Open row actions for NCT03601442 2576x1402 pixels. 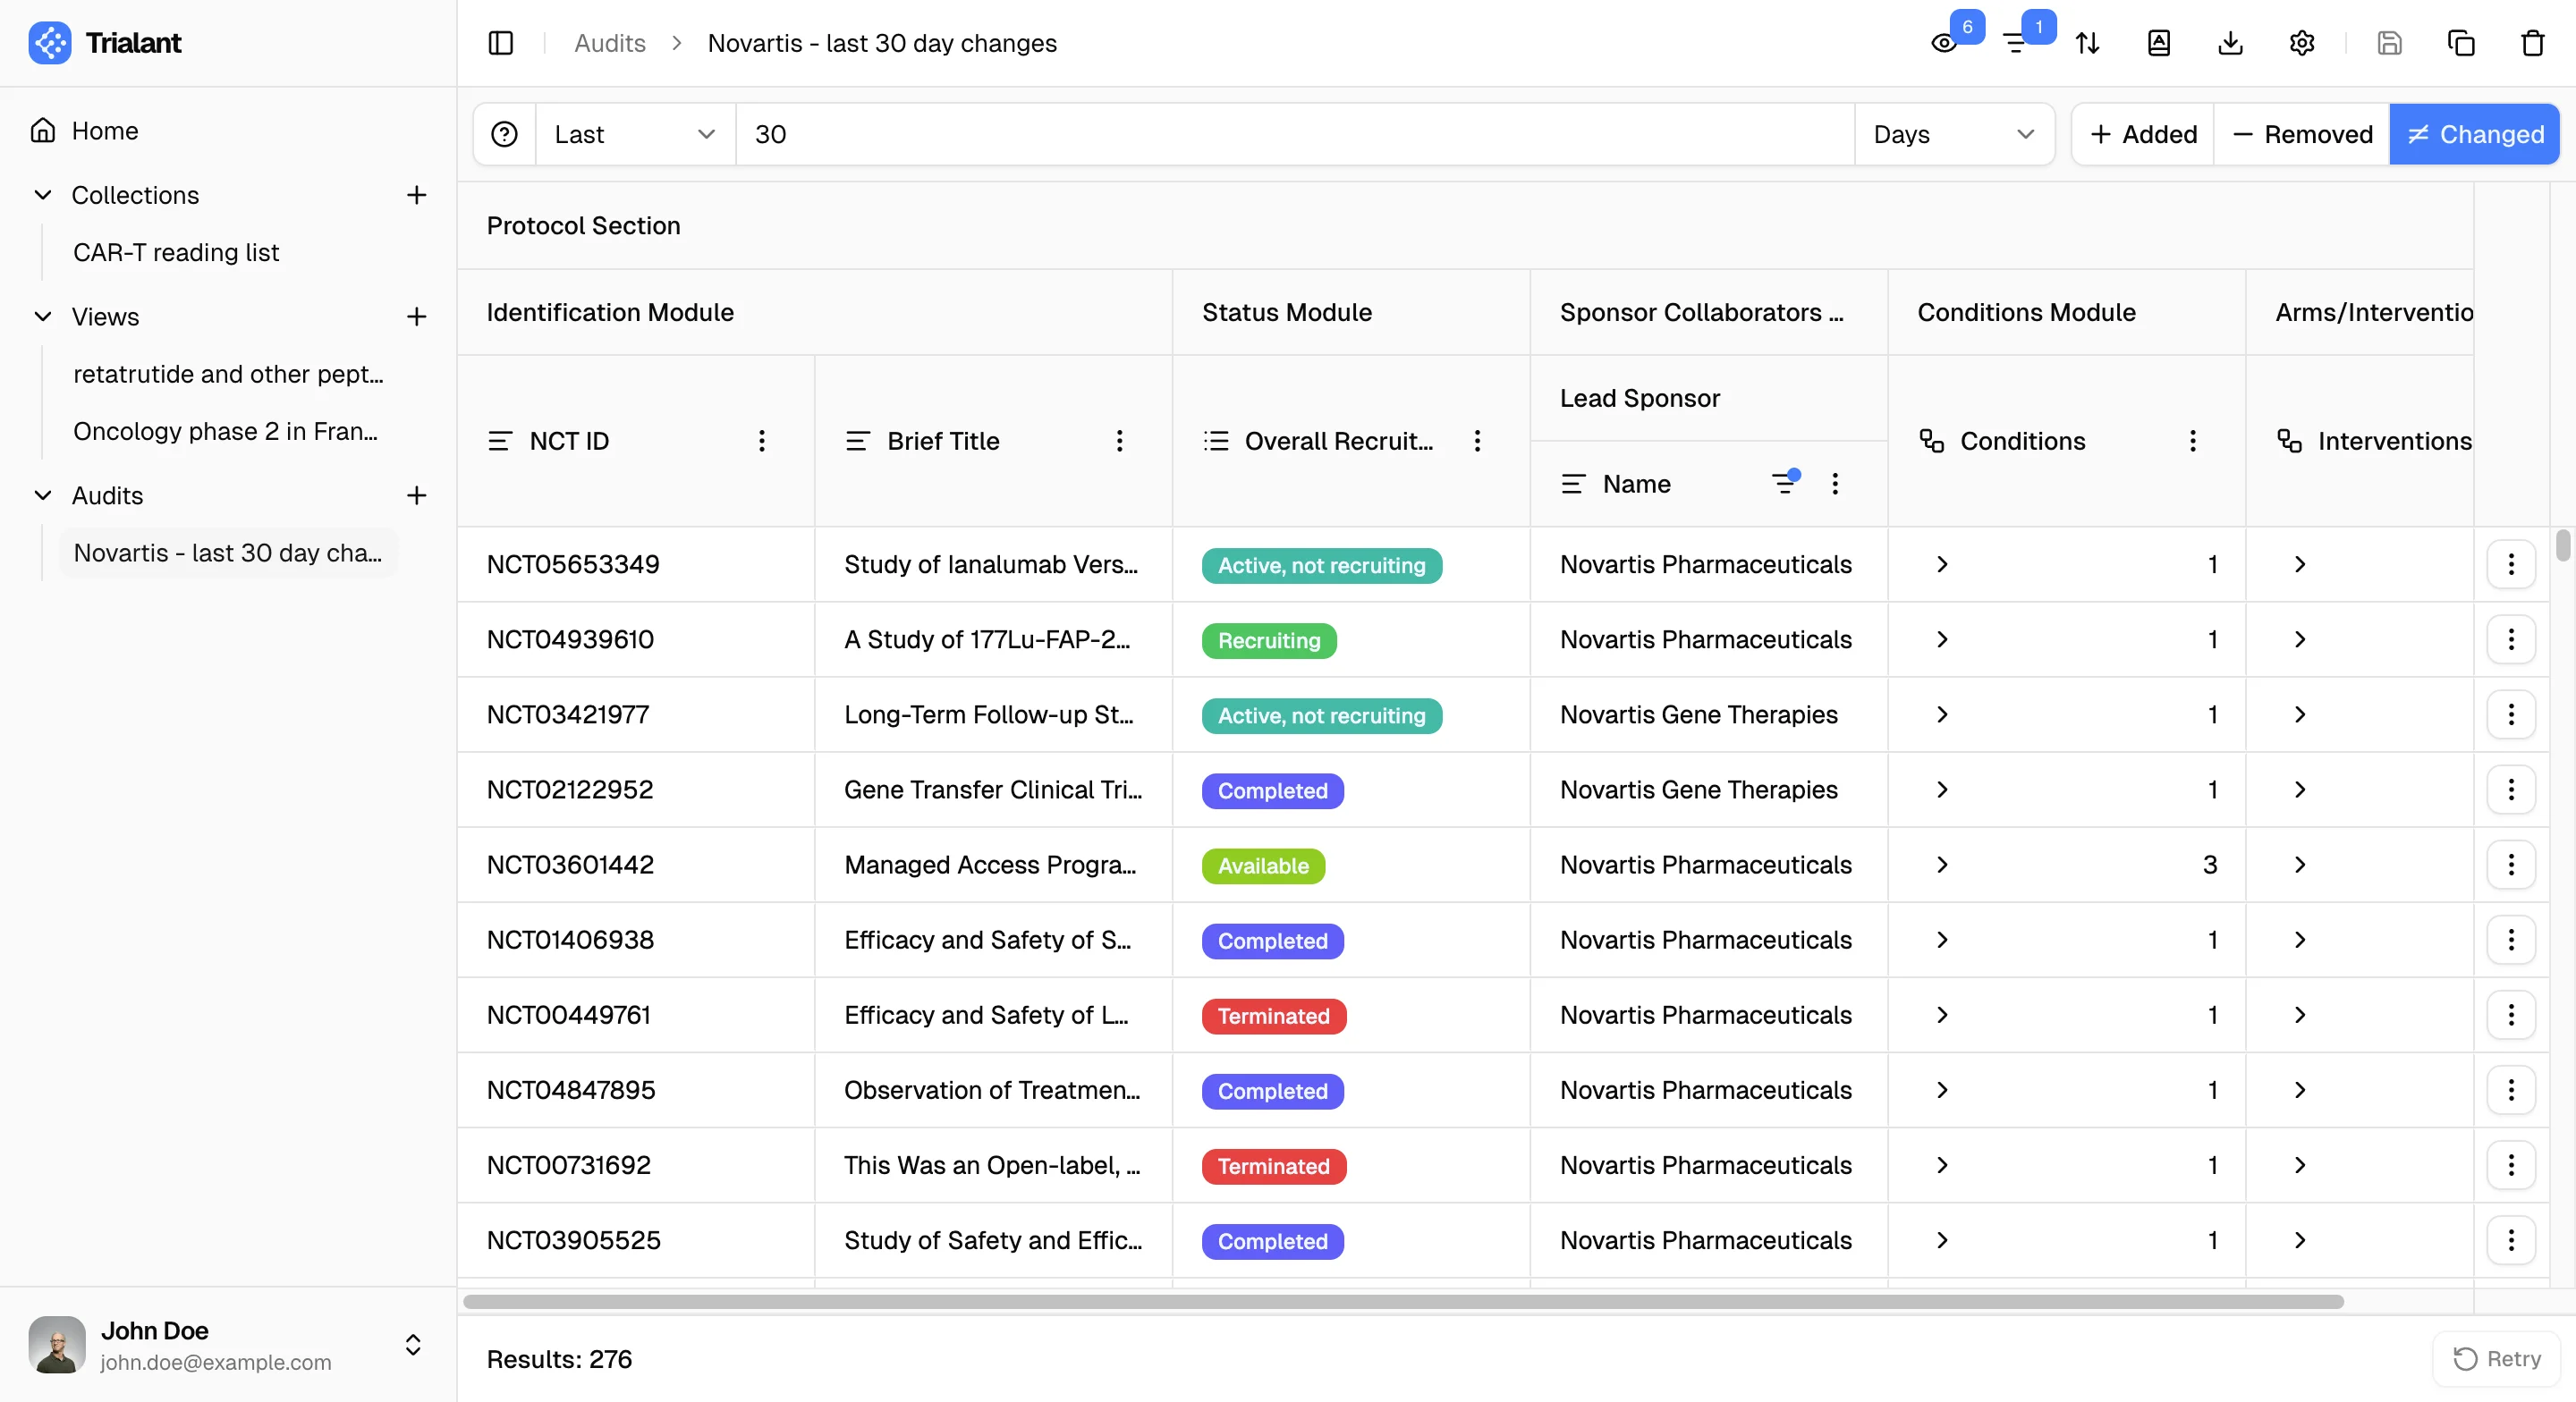(x=2511, y=865)
